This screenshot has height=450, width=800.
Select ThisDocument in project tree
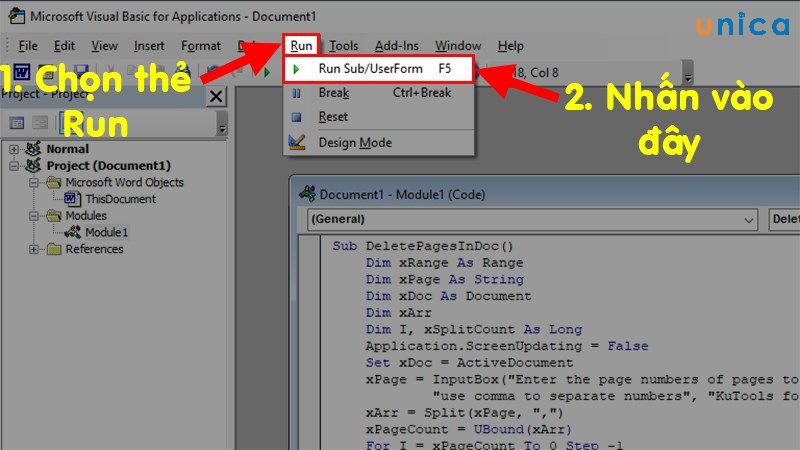pos(120,199)
